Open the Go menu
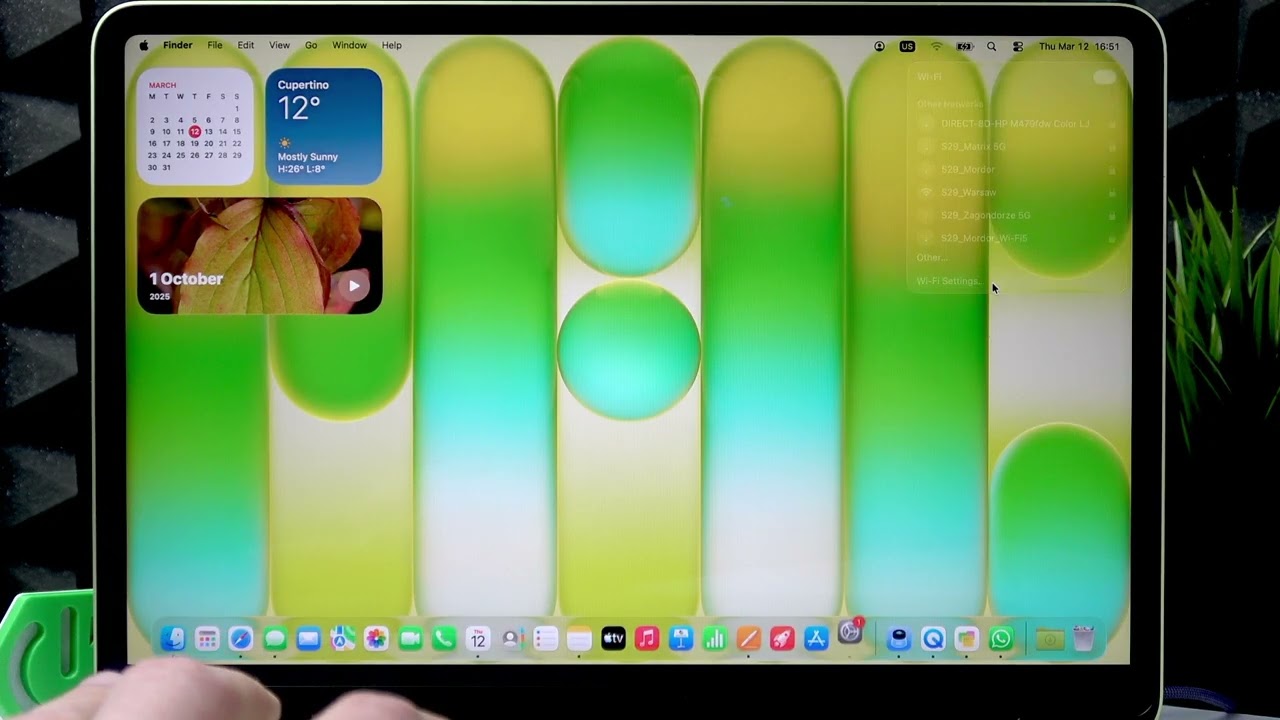 point(311,45)
